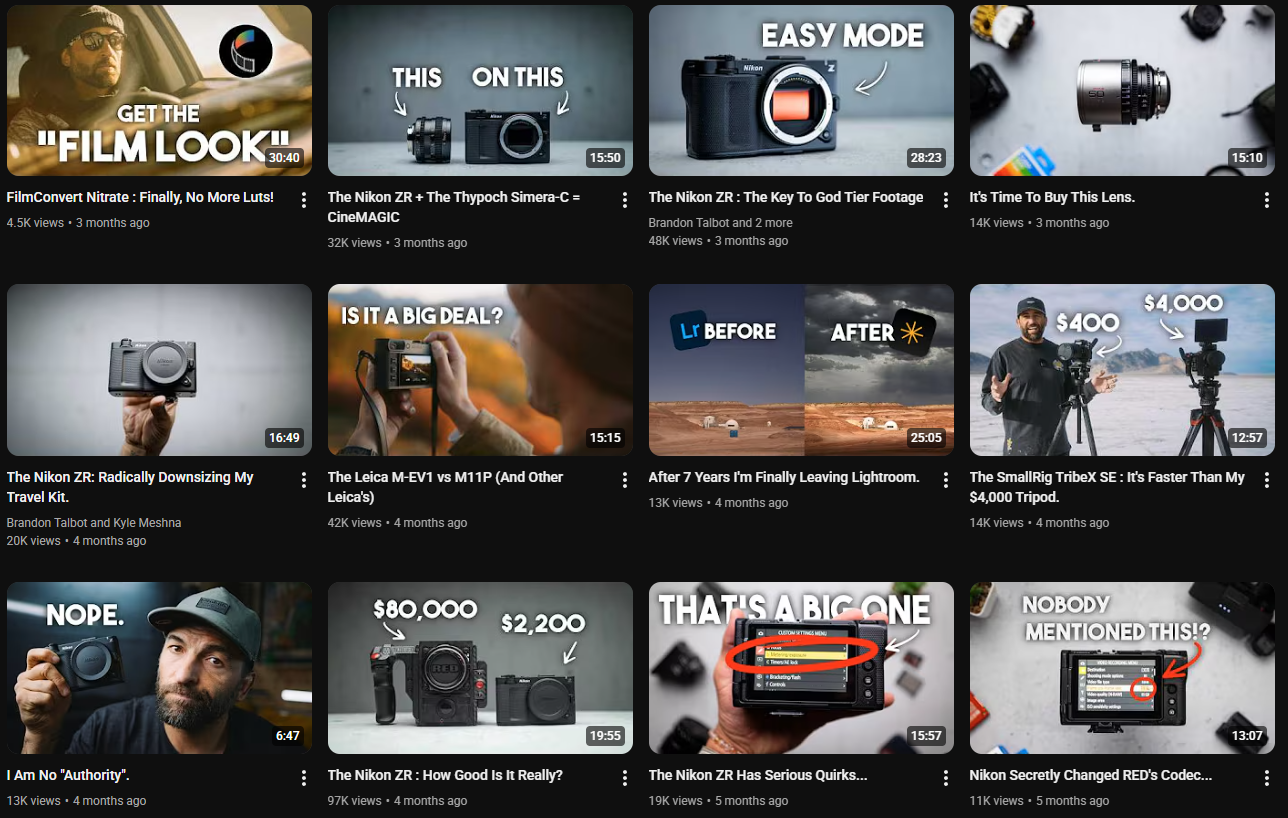Open action menu for Nikon ZR Serious Quirks video

(946, 778)
